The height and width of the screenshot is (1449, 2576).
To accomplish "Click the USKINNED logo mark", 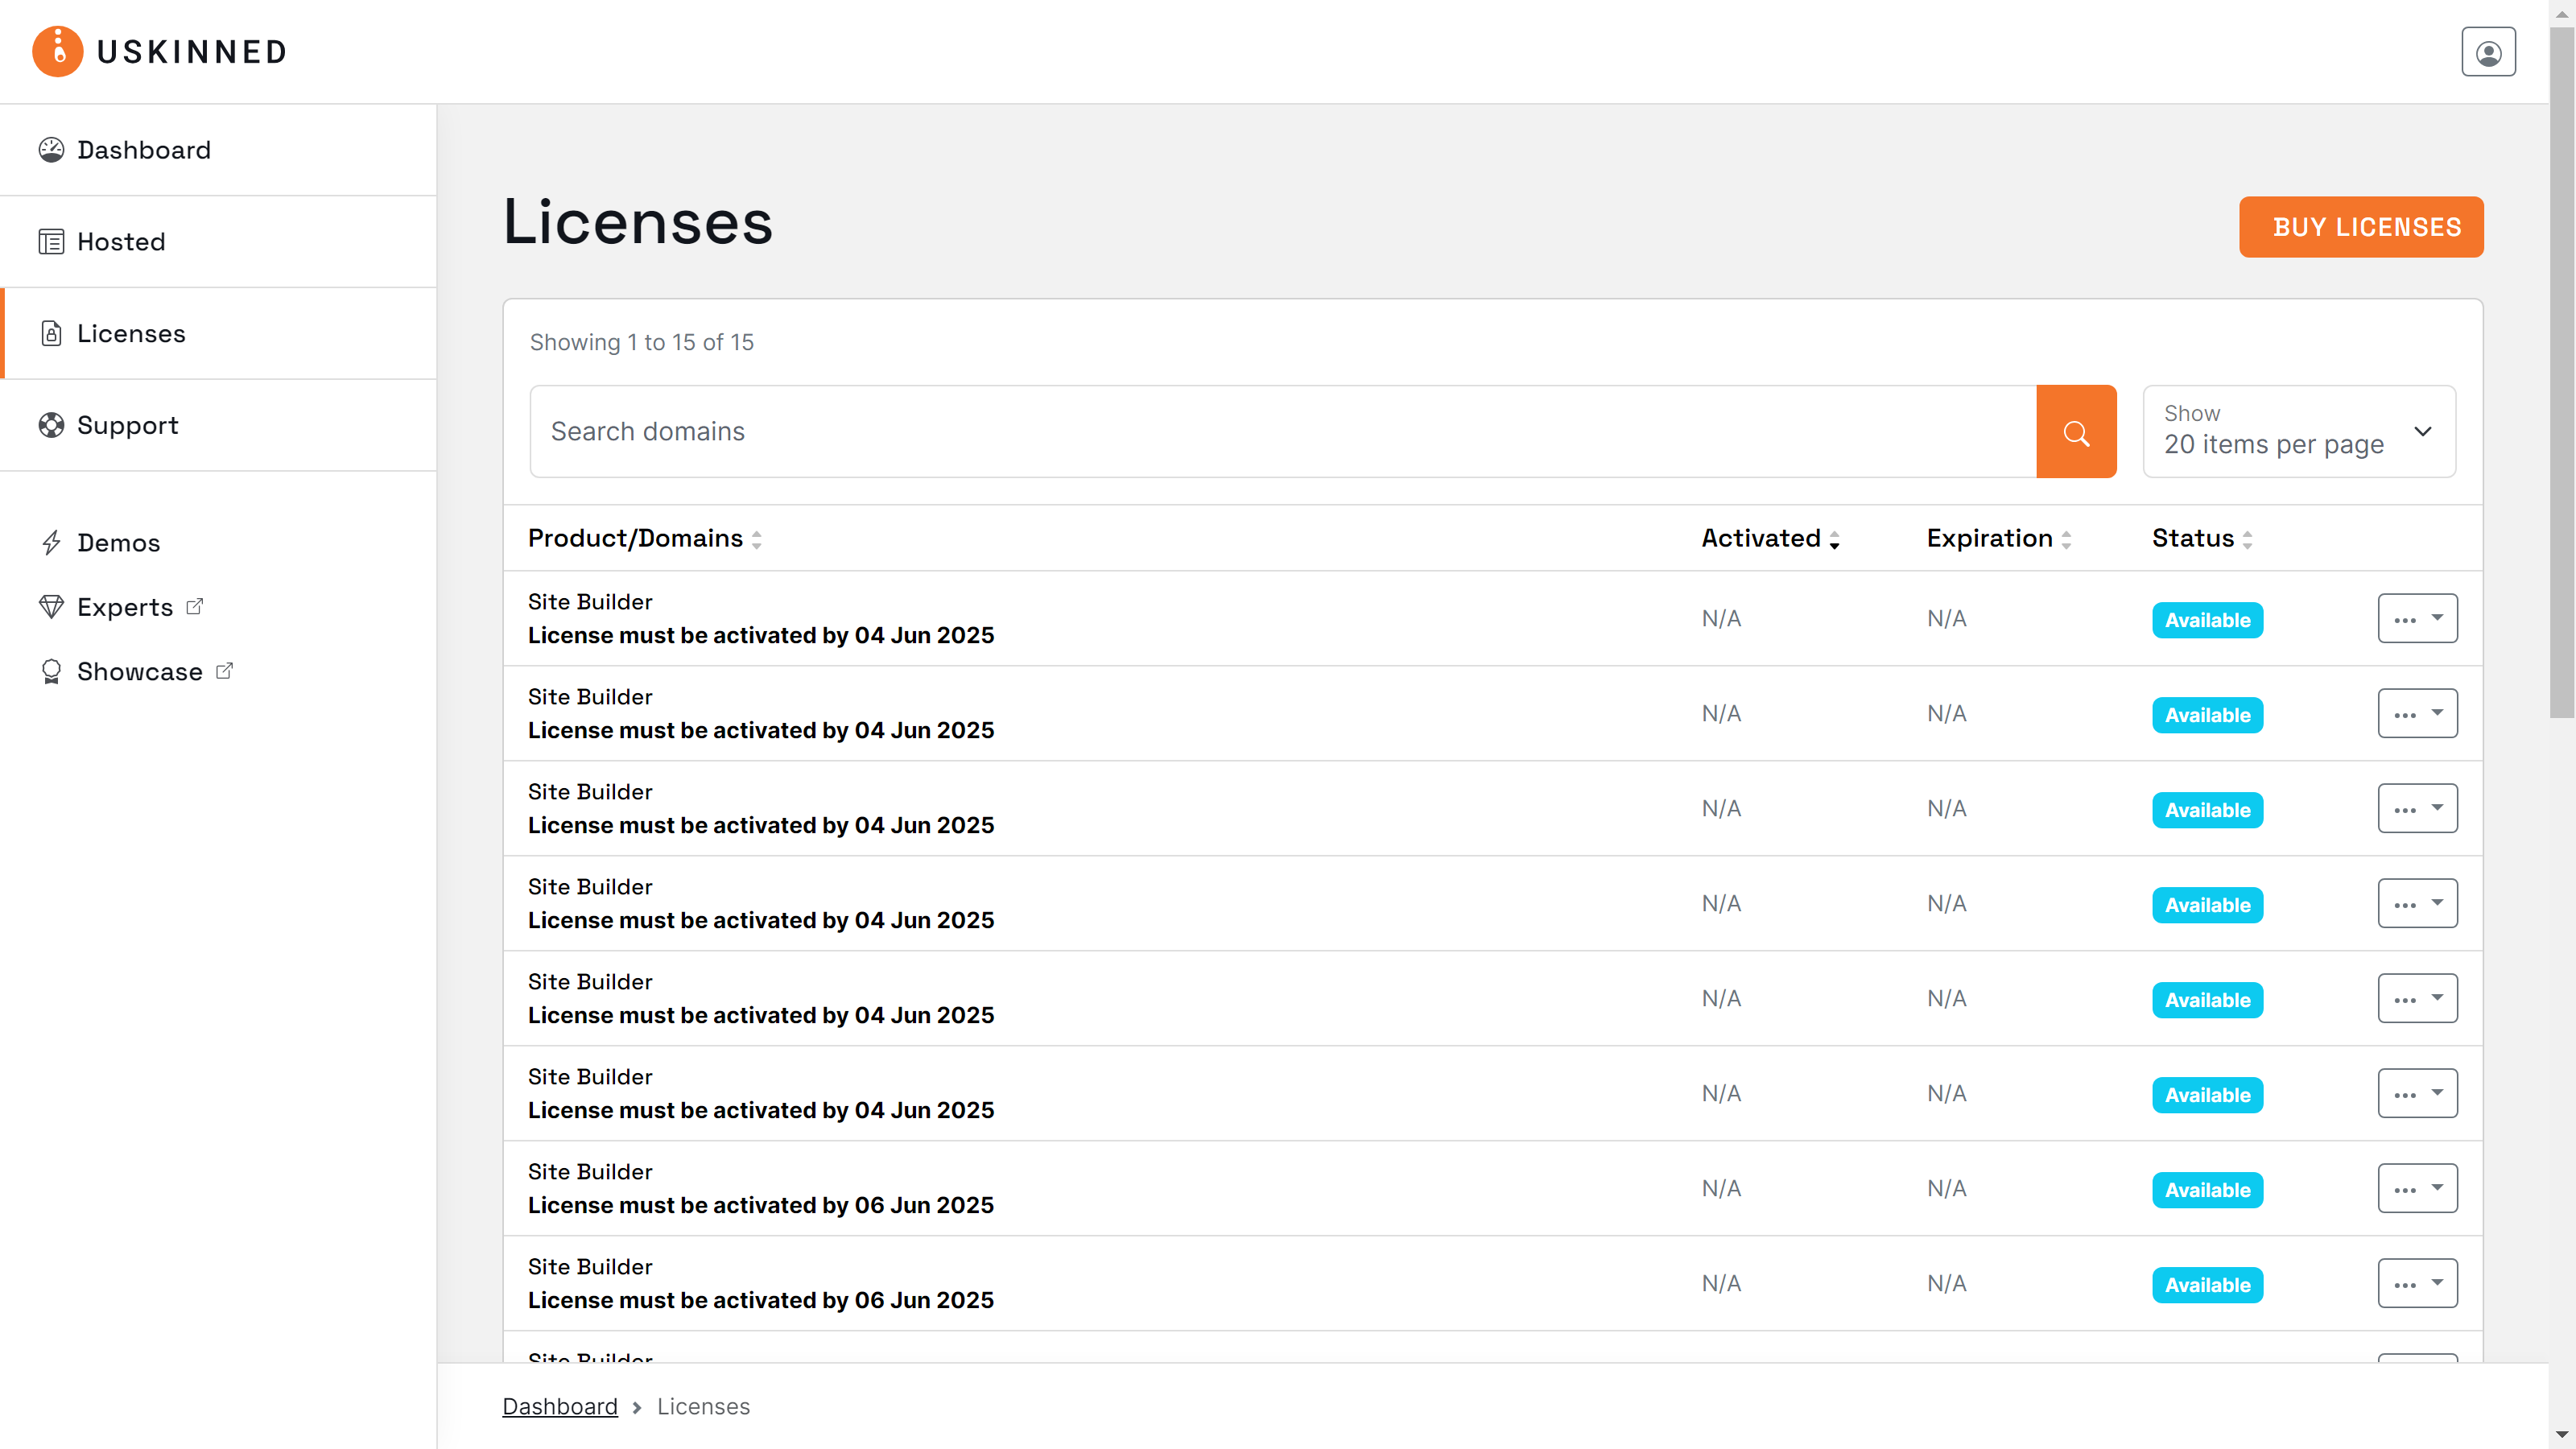I will [57, 51].
